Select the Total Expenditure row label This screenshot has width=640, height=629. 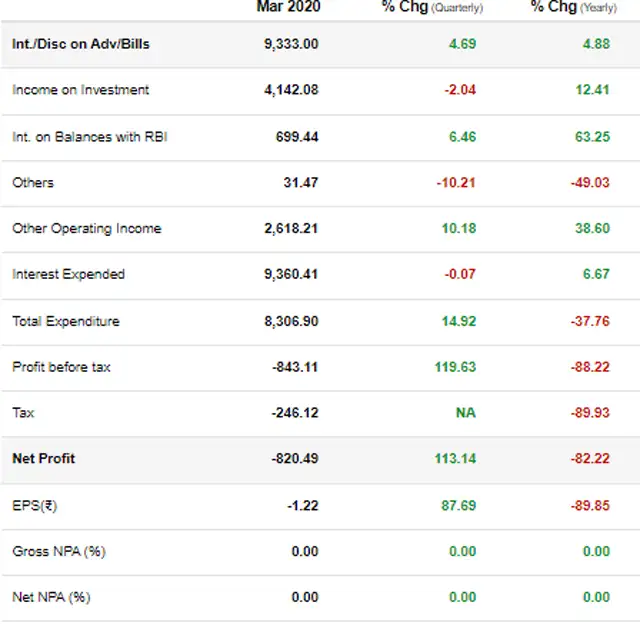tap(65, 321)
